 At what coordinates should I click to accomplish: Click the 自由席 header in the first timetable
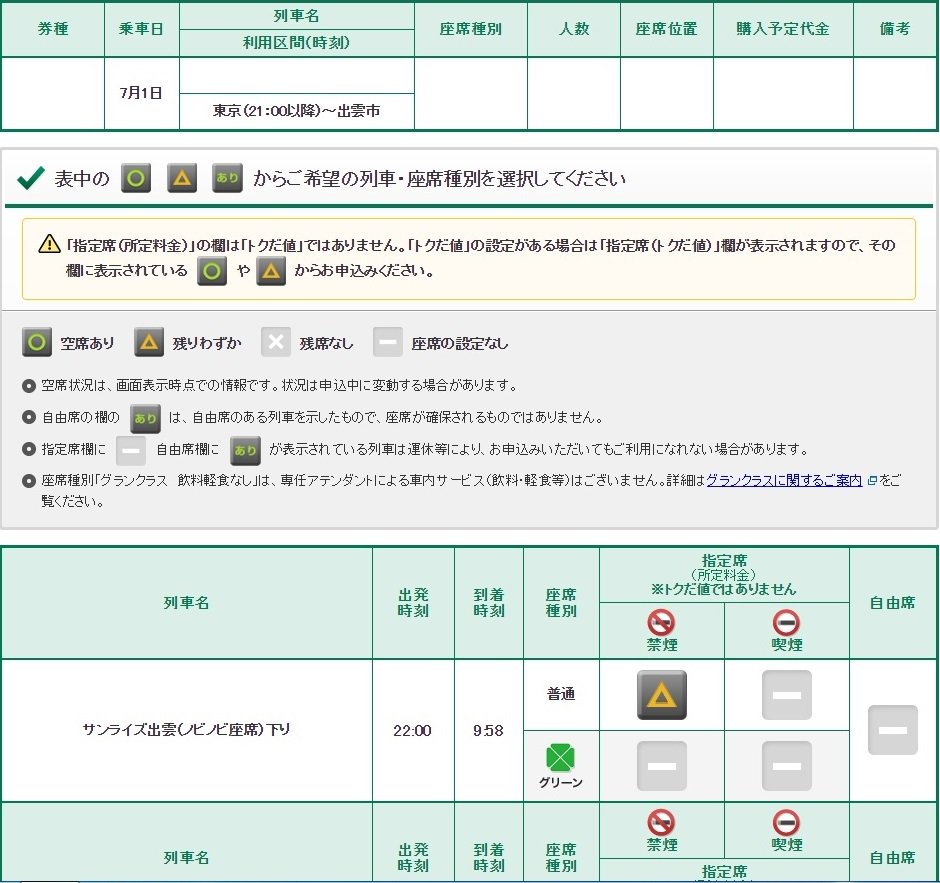pyautogui.click(x=893, y=603)
